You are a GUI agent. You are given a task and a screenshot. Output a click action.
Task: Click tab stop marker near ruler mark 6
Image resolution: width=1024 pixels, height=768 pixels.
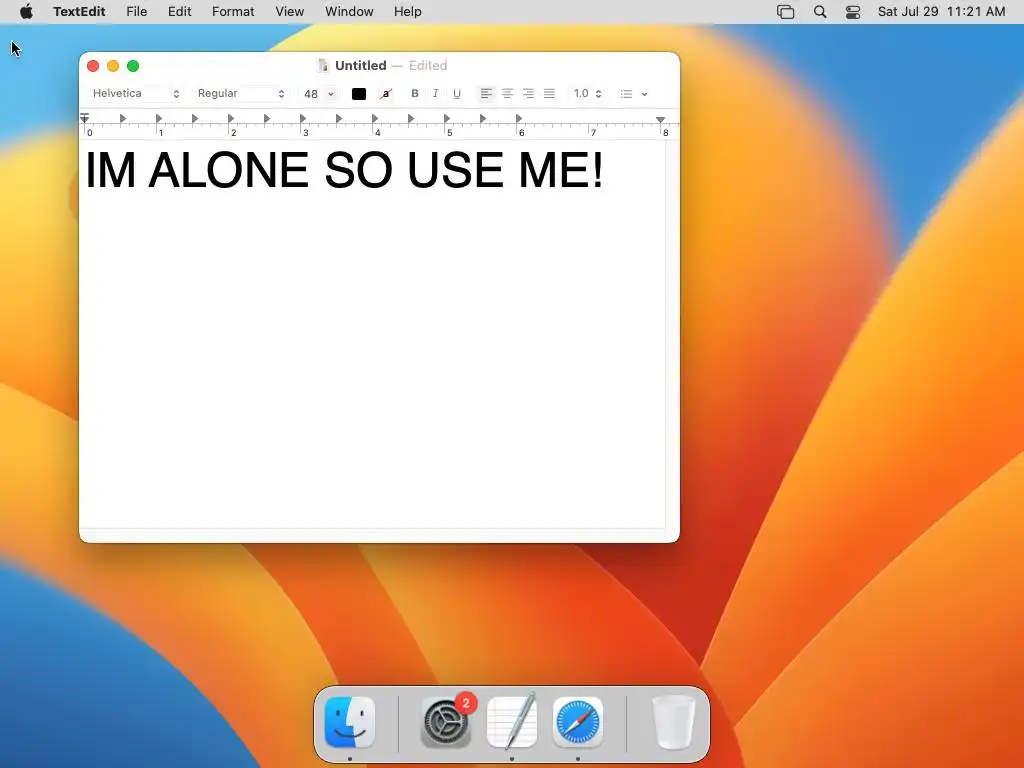(x=519, y=118)
